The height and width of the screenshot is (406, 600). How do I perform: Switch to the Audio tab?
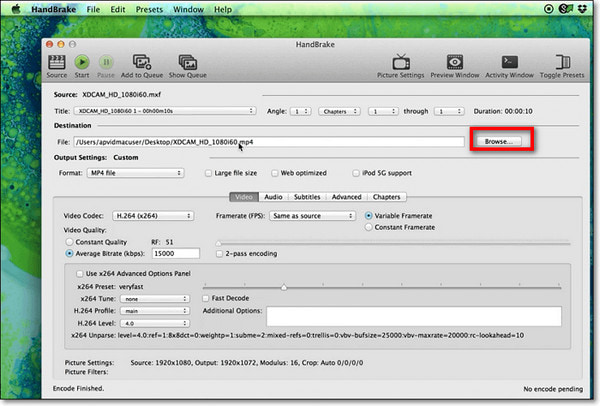[x=273, y=197]
